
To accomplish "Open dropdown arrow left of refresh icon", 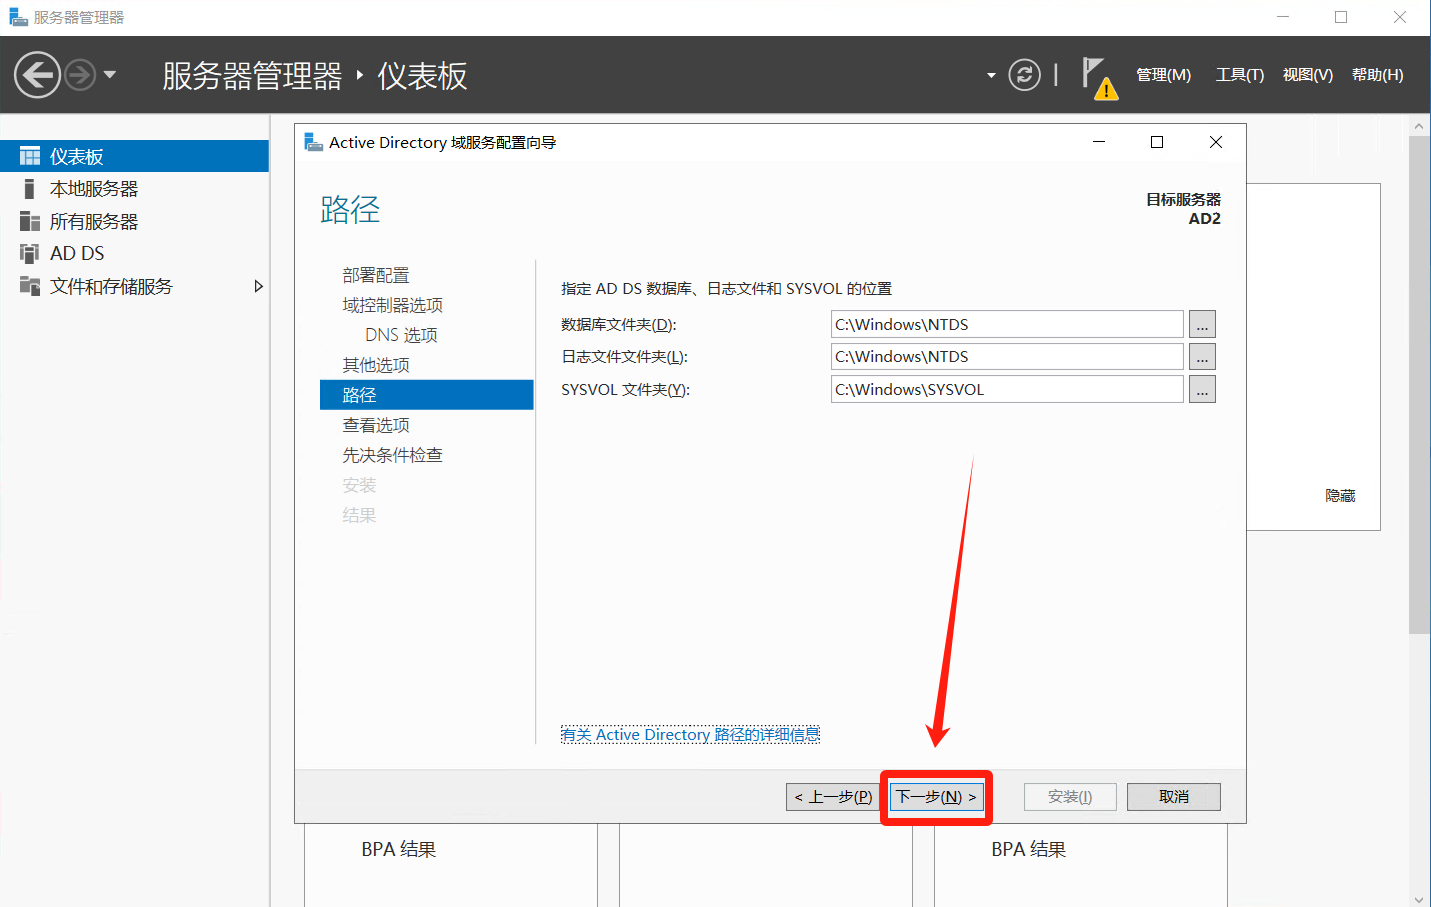I will click(x=991, y=75).
